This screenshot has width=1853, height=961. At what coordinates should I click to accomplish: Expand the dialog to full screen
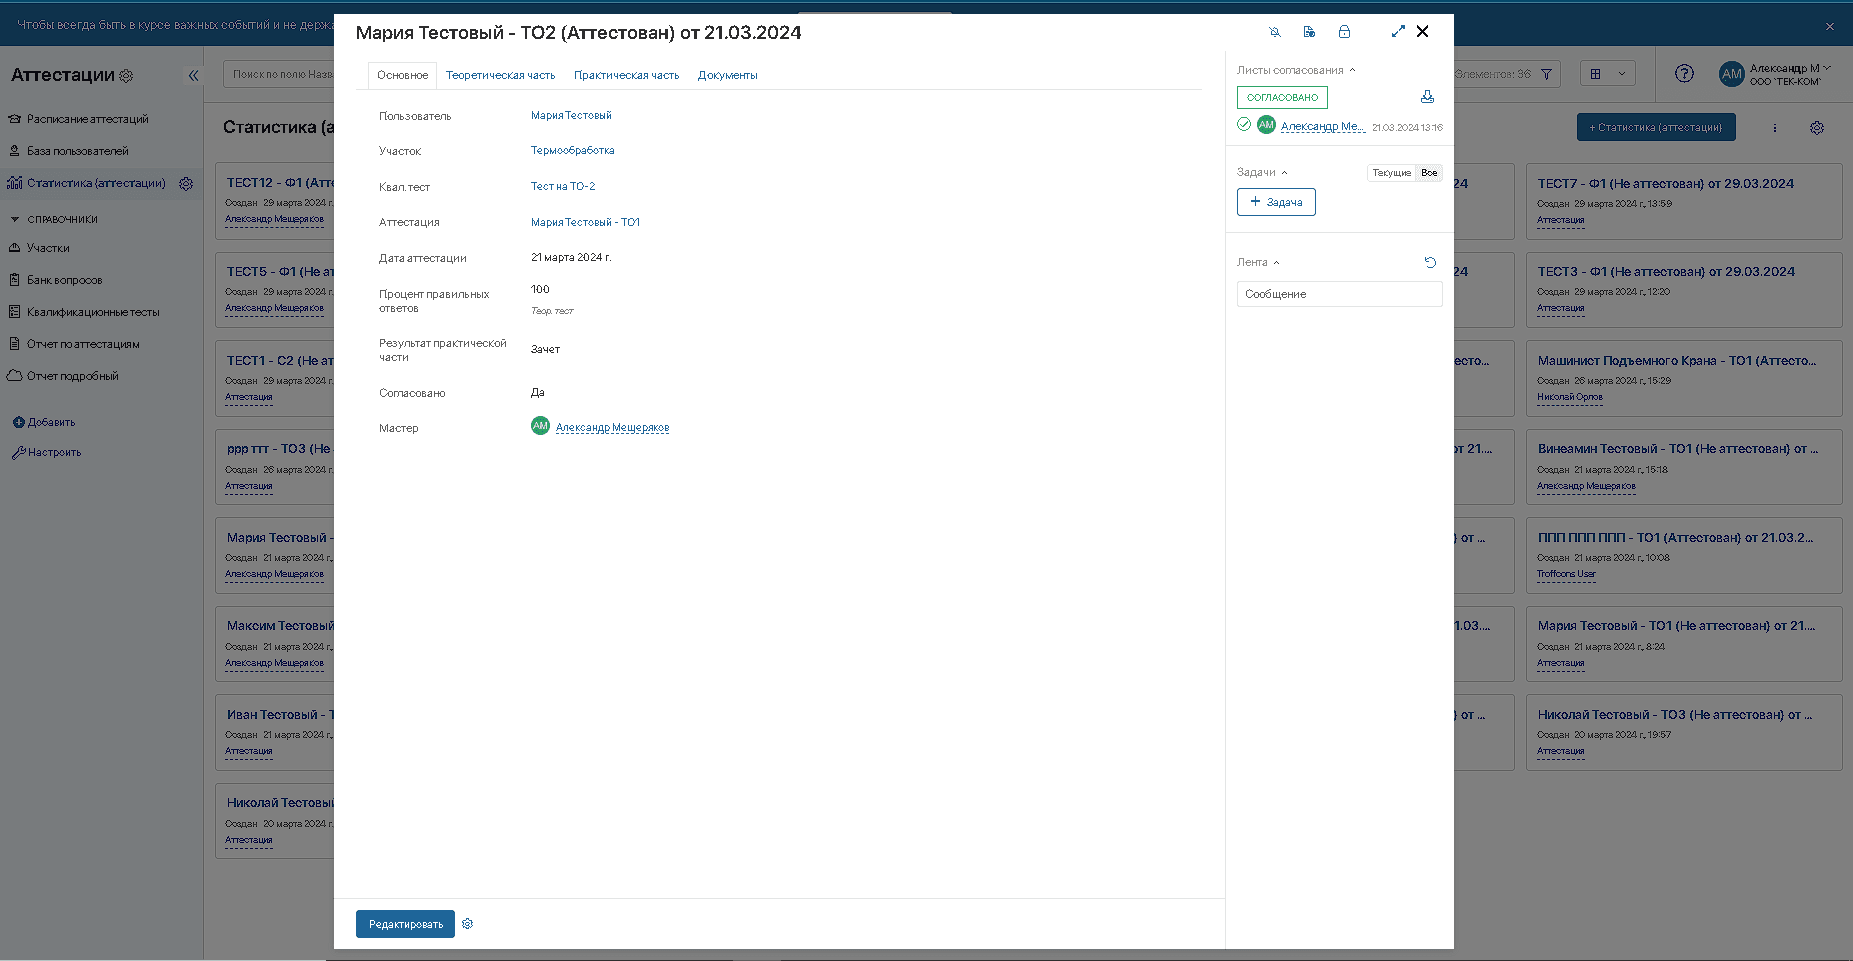tap(1398, 32)
